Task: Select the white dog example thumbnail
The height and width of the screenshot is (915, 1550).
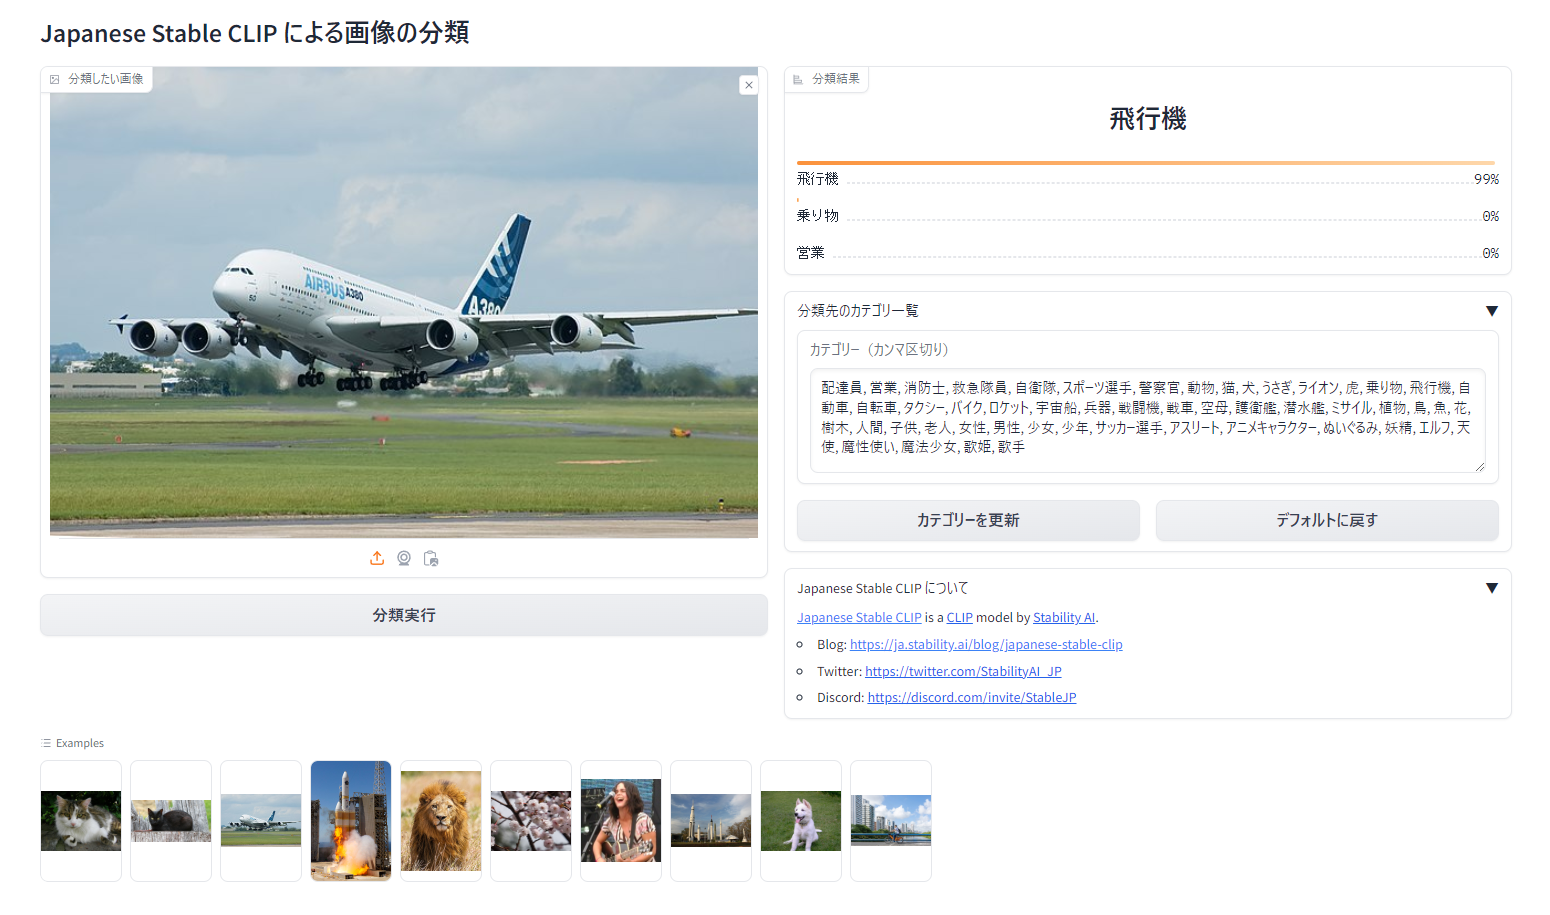Action: tap(801, 821)
